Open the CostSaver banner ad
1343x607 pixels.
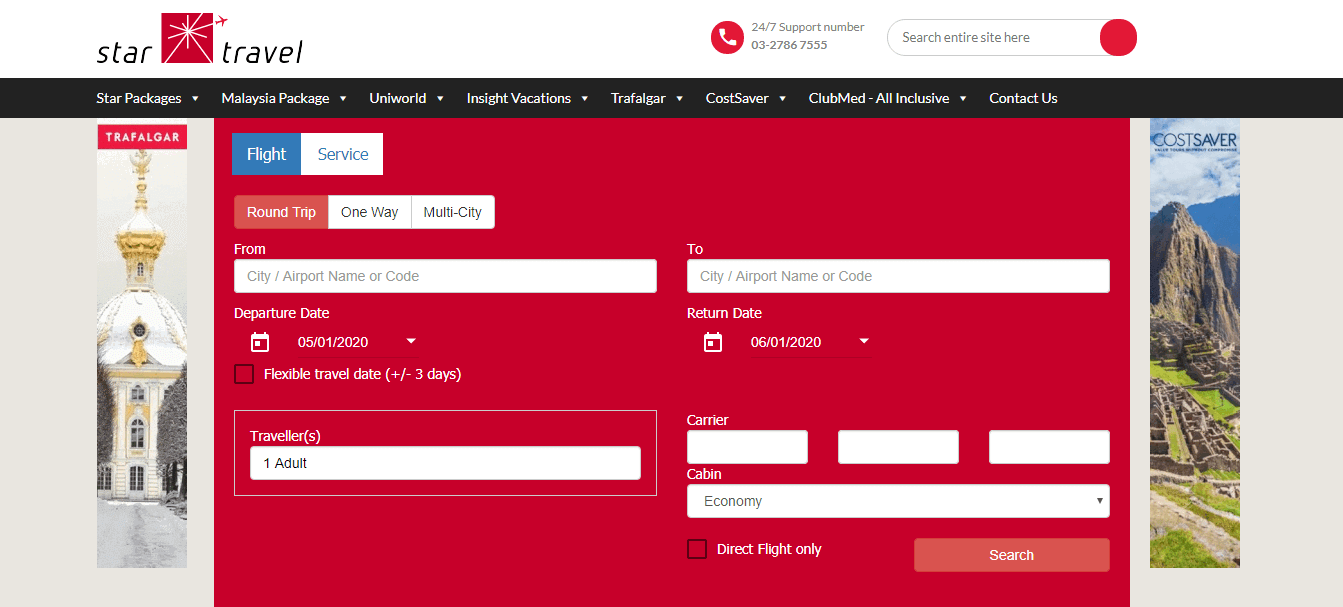pos(1195,343)
